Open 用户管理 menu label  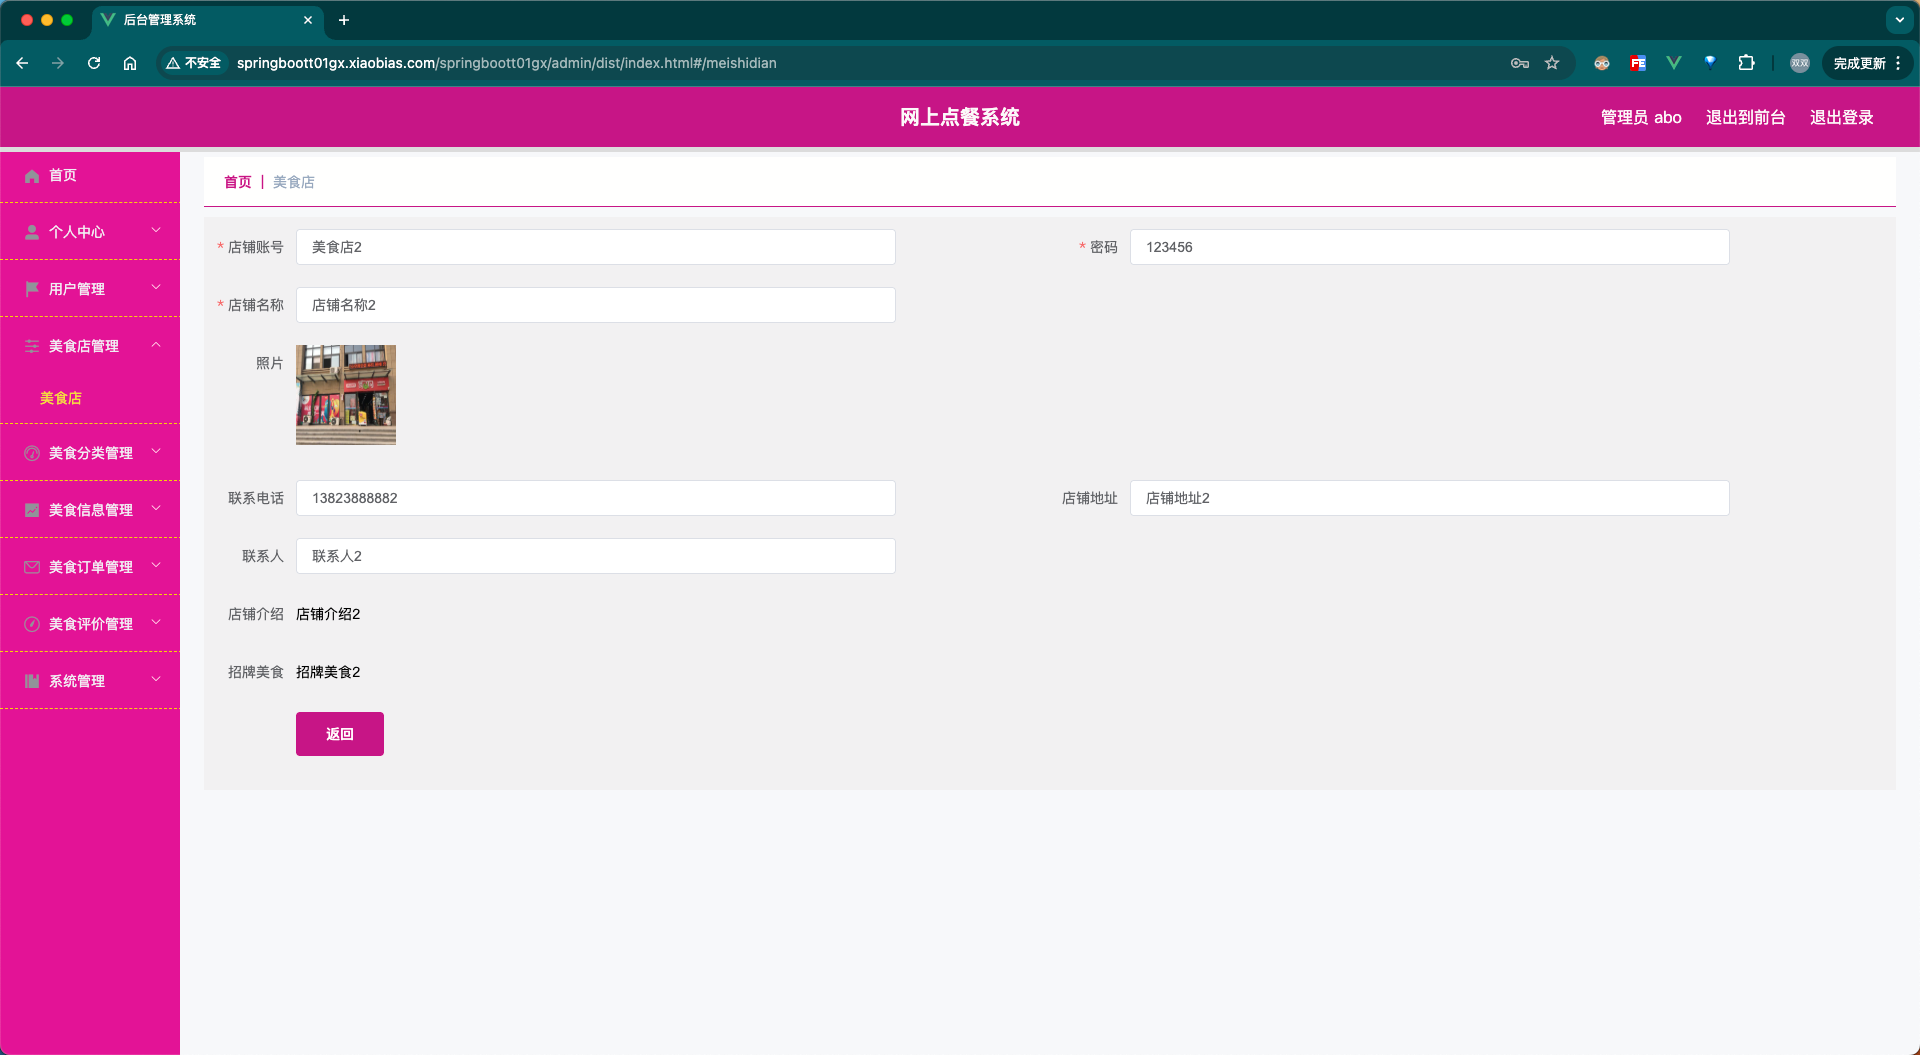(x=77, y=289)
